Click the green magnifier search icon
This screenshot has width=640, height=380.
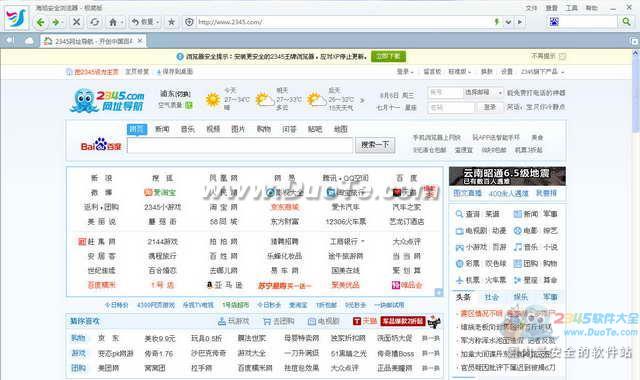[x=627, y=22]
